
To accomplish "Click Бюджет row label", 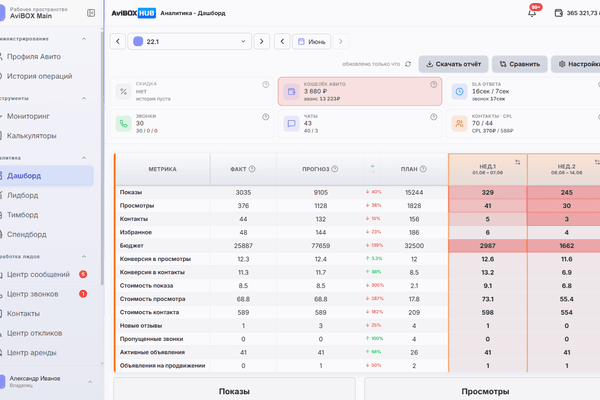I will tap(132, 246).
